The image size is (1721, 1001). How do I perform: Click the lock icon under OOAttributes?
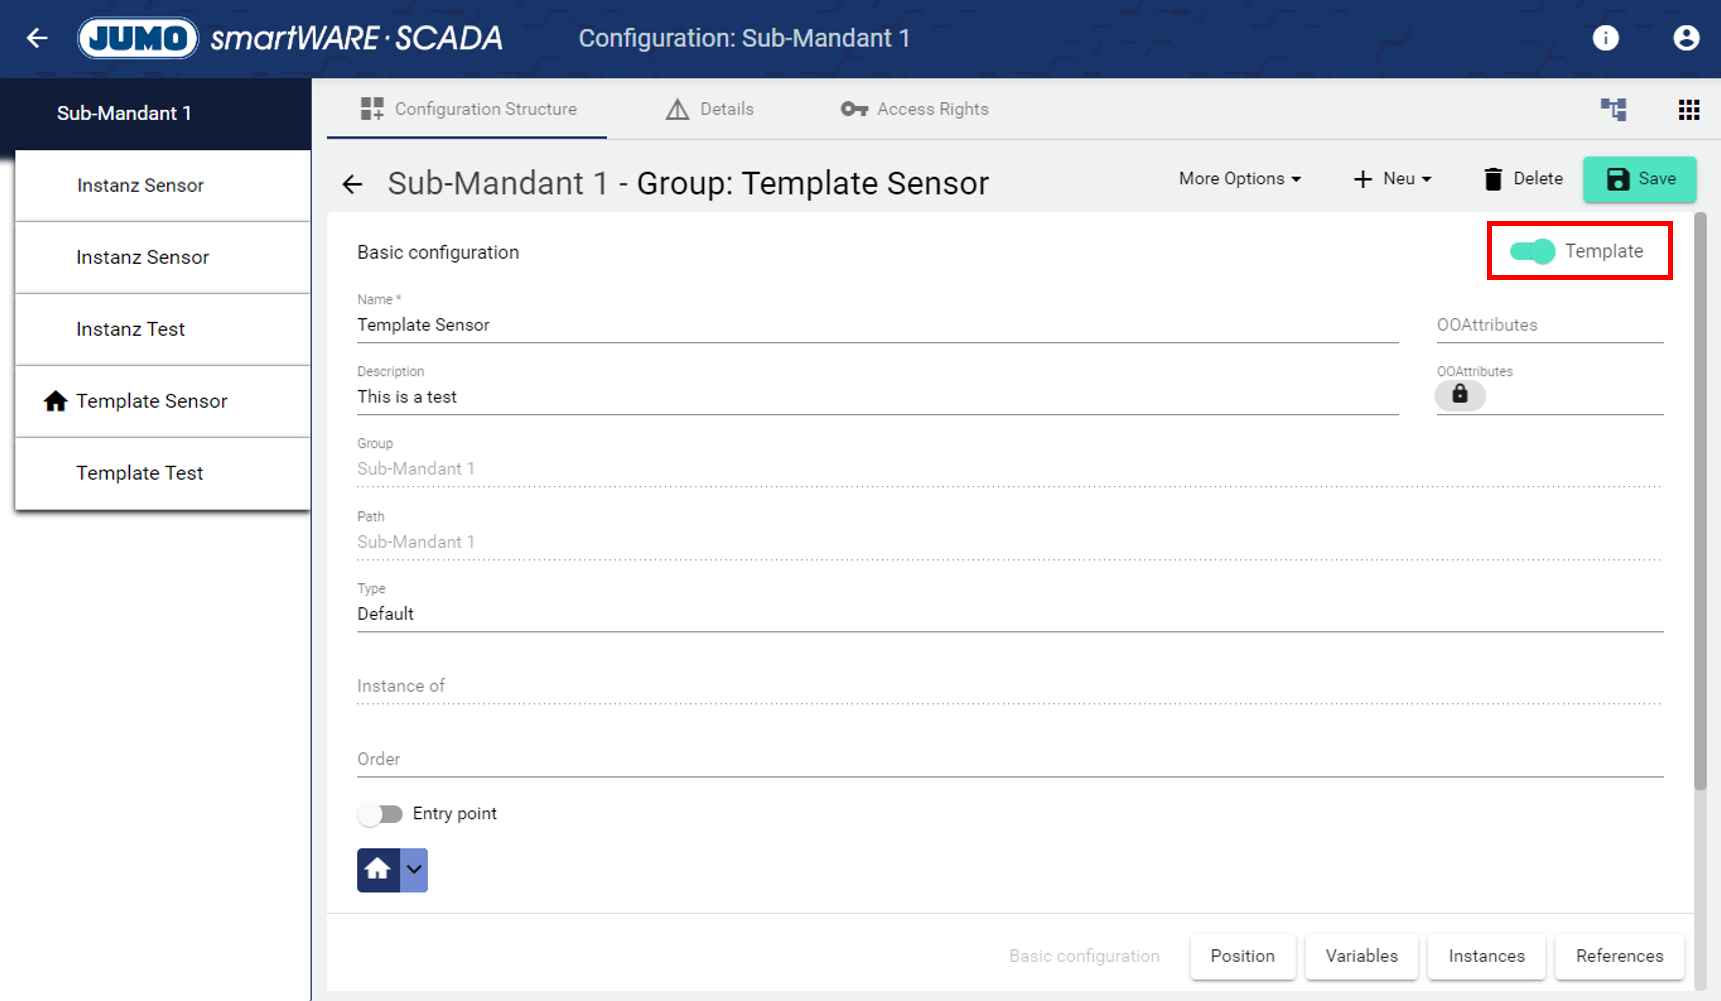[x=1459, y=395]
